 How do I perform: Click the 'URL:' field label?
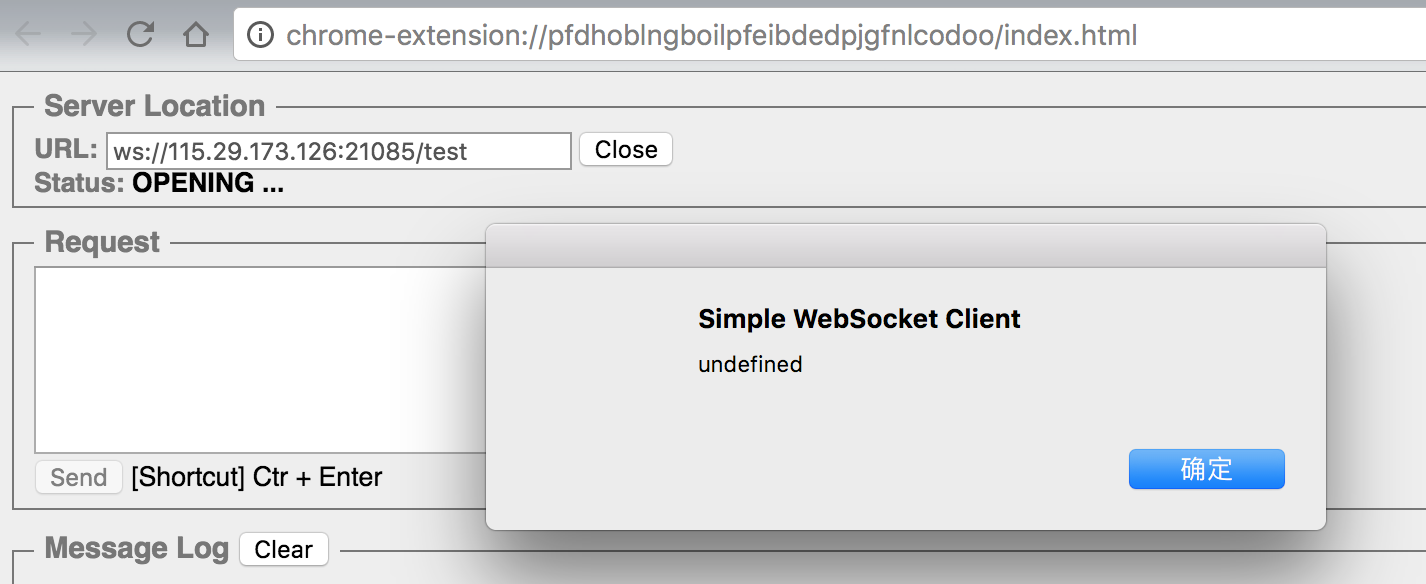click(66, 150)
